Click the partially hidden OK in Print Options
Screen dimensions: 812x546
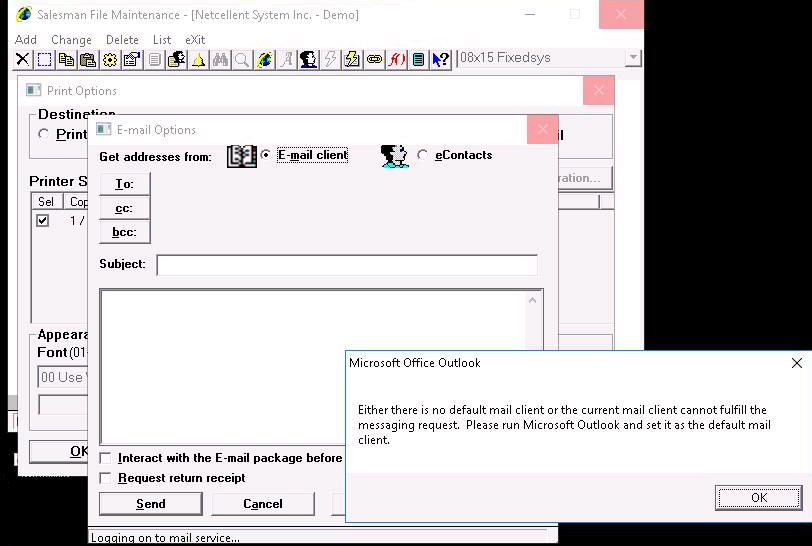coord(59,452)
